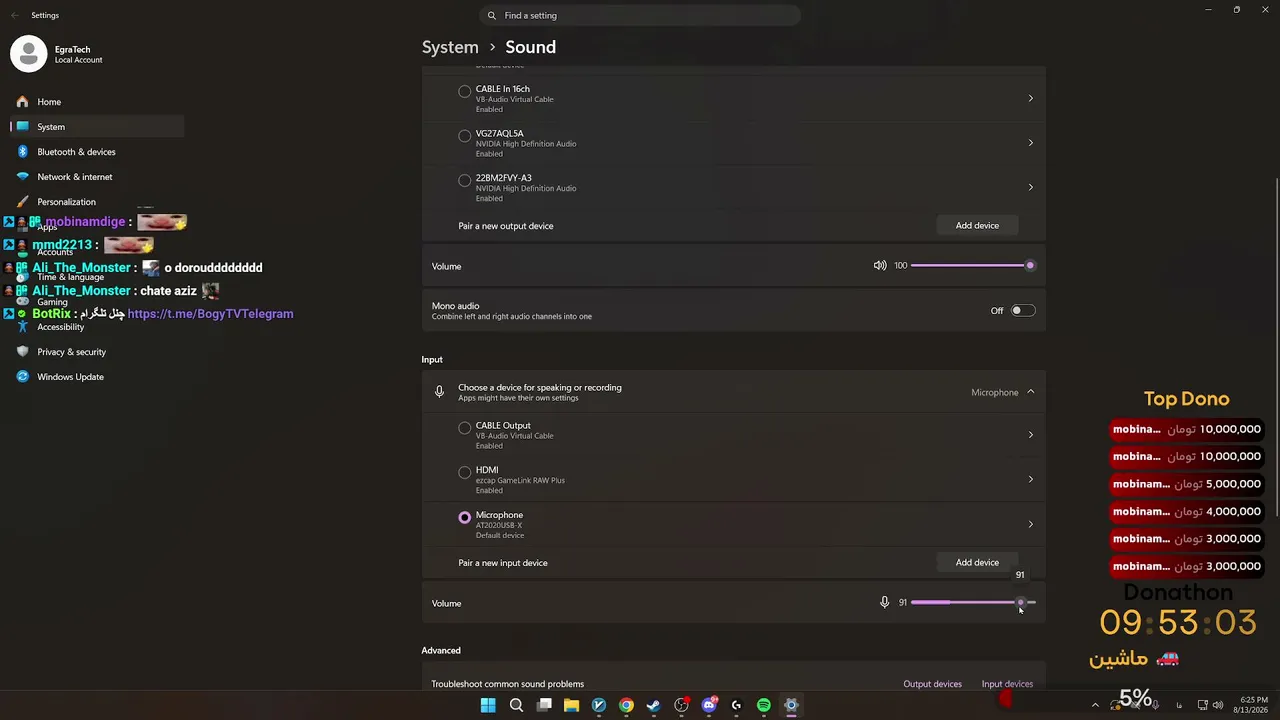This screenshot has width=1280, height=720.
Task: Open HDMI input properties chevron
Action: [x=1031, y=479]
